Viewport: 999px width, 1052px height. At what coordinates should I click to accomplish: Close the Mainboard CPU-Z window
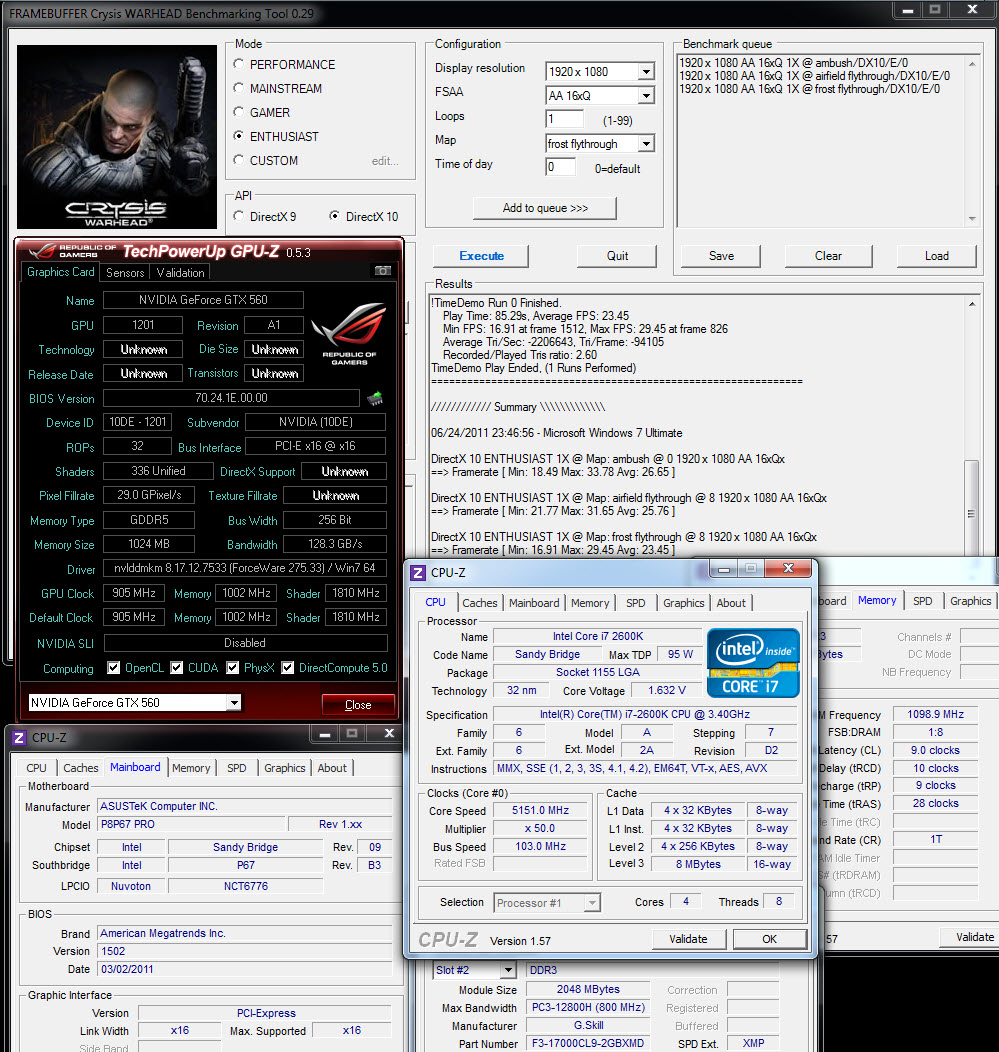tap(389, 733)
